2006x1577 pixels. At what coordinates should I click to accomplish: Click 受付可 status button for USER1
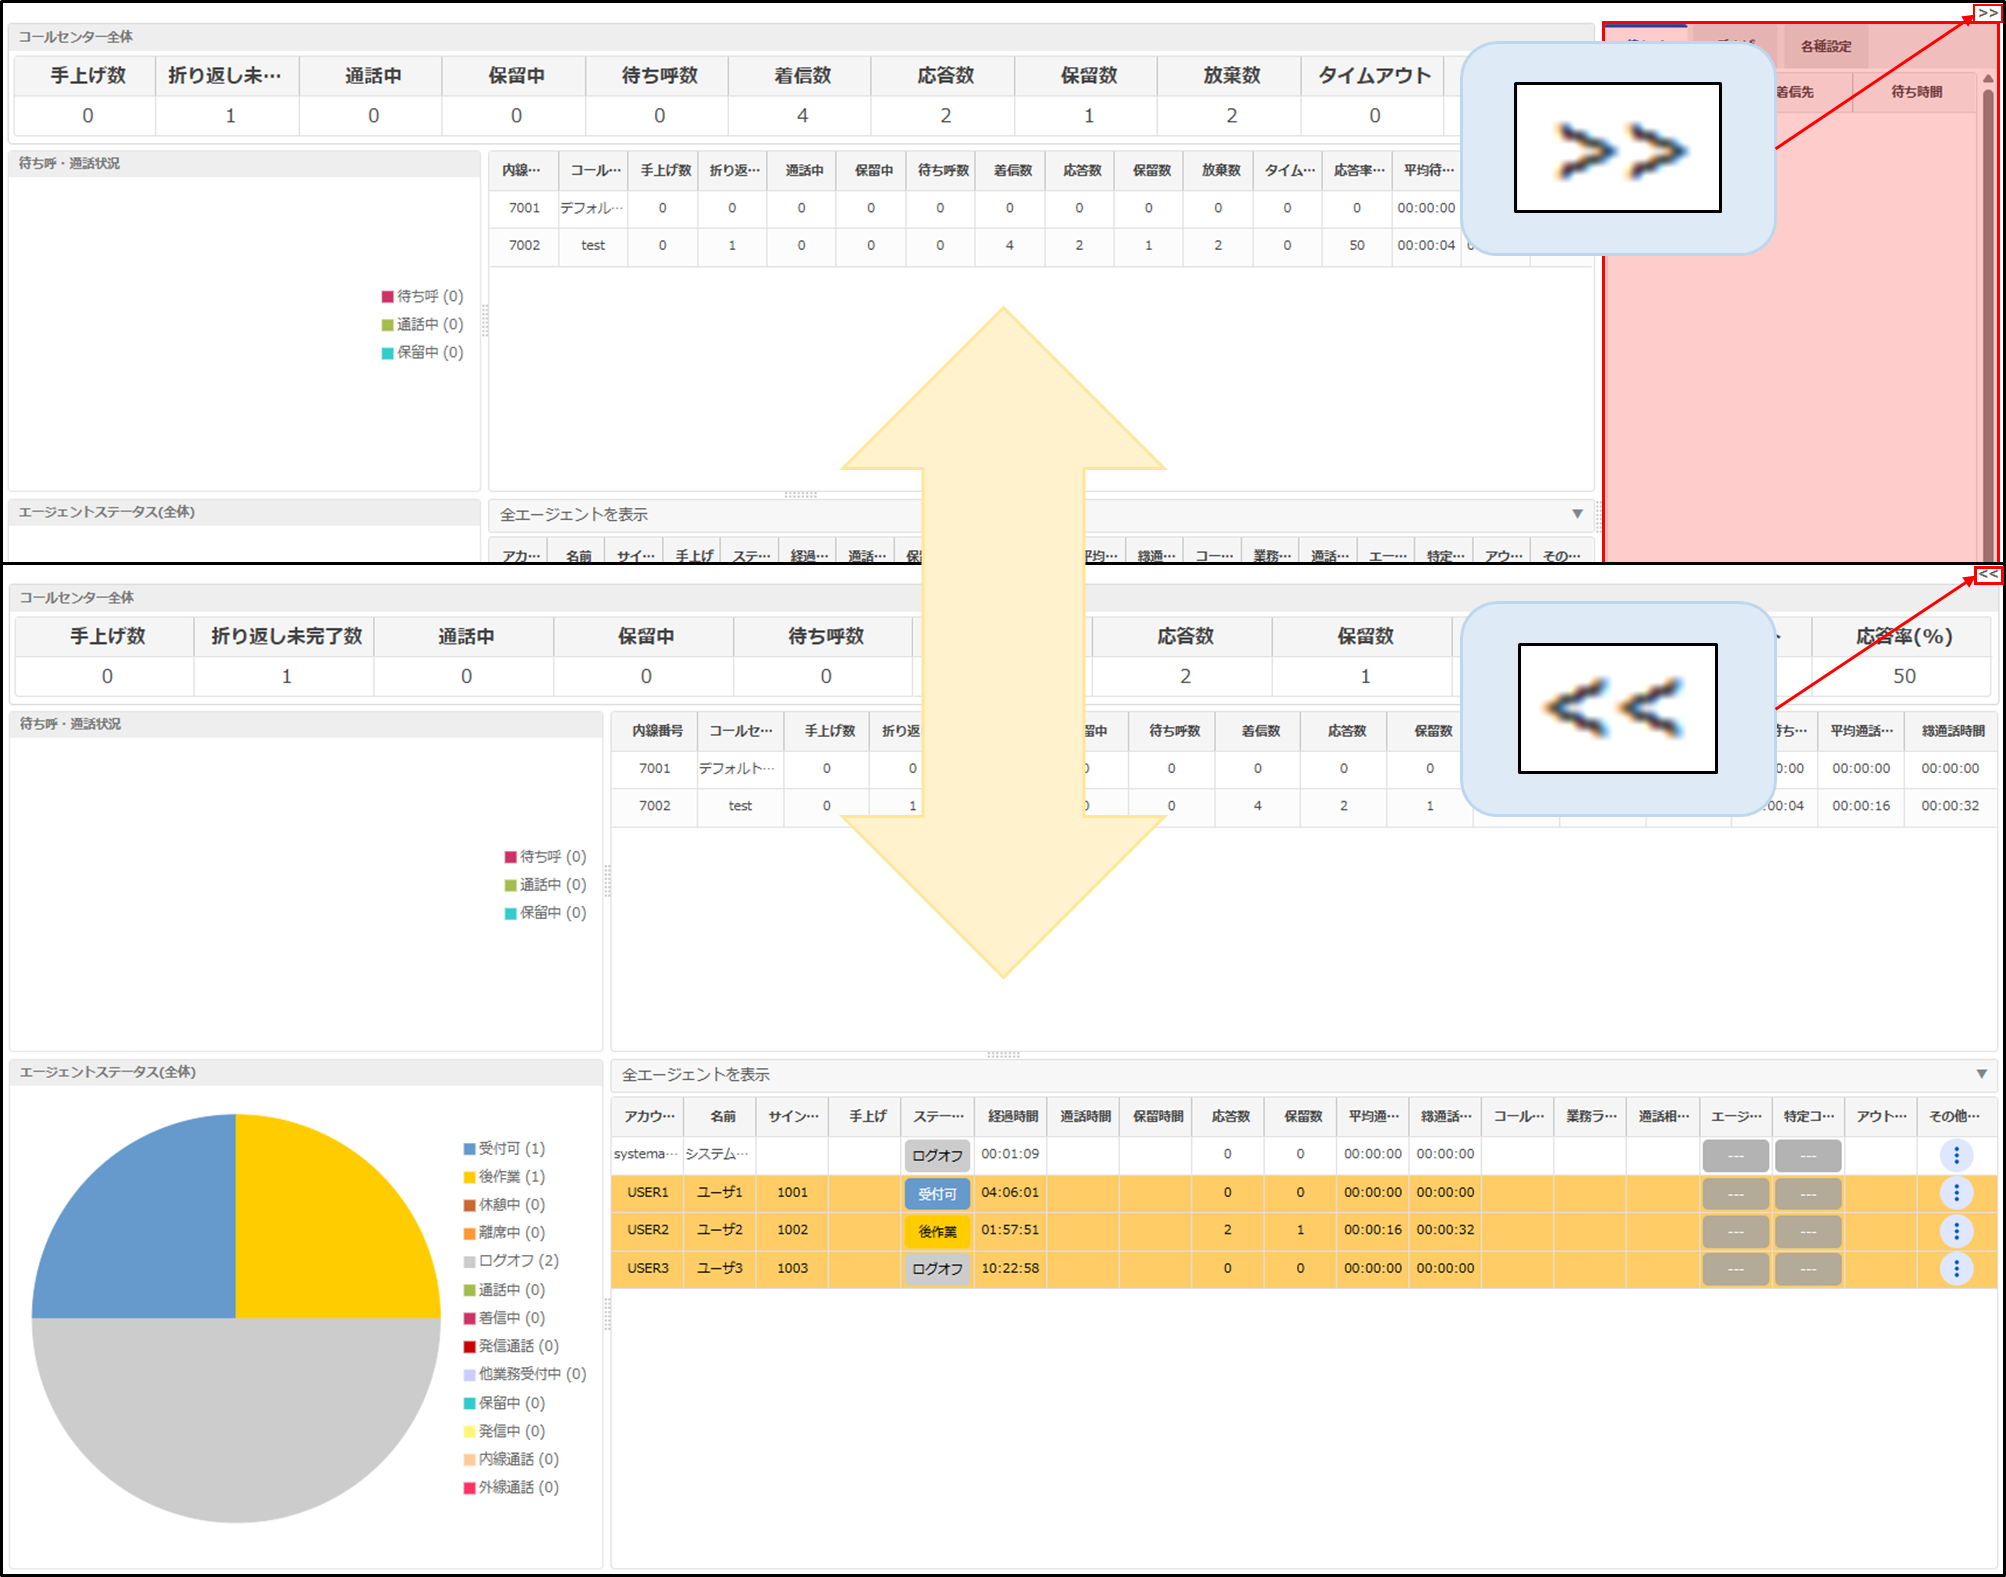point(937,1194)
